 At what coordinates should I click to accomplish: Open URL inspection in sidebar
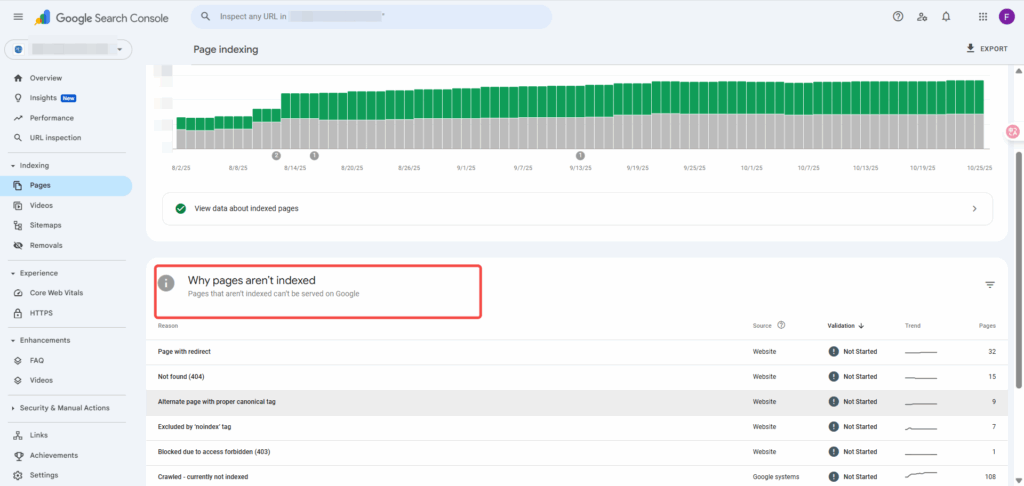(55, 138)
